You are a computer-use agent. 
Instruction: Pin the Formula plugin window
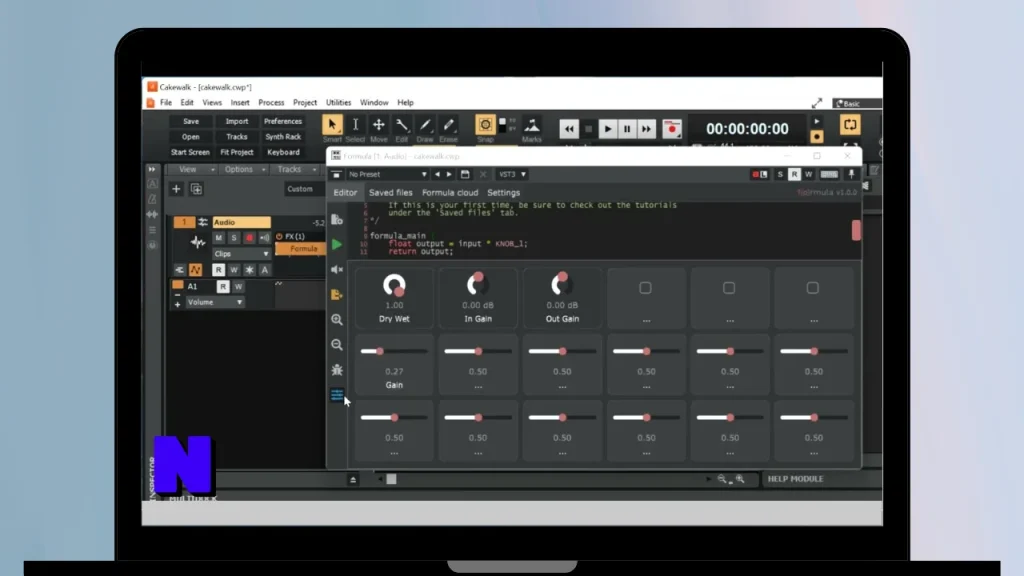pyautogui.click(x=851, y=174)
